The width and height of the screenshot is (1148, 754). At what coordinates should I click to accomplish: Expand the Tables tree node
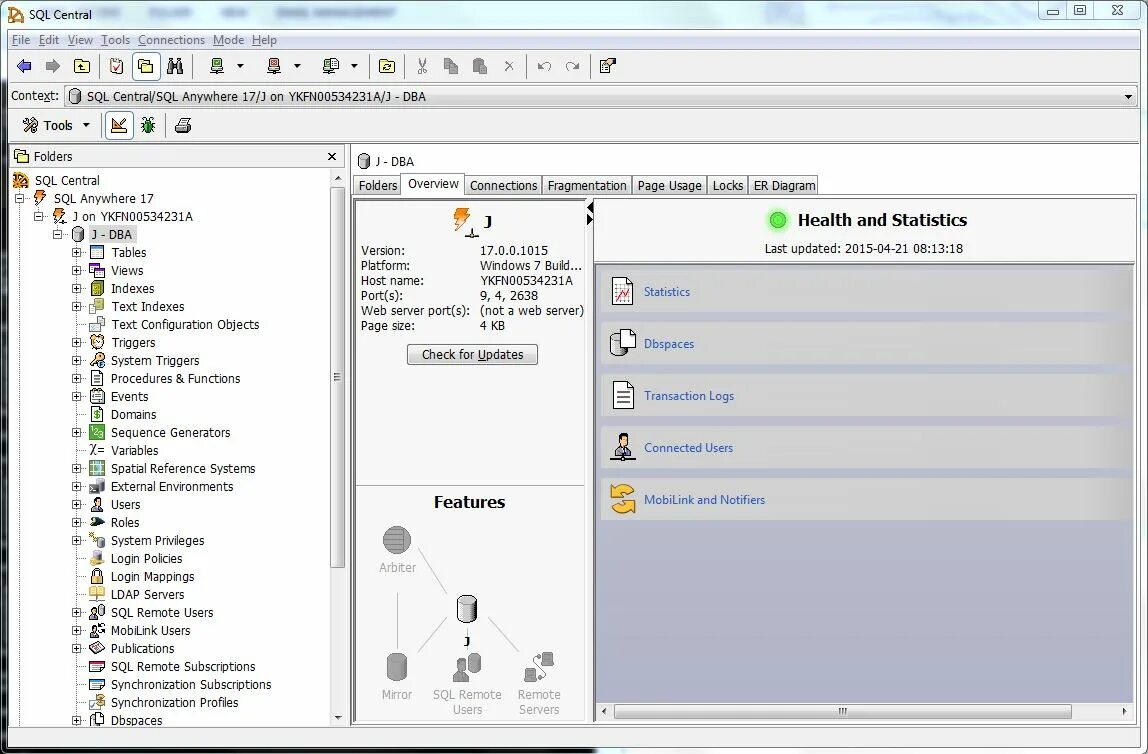coord(77,252)
